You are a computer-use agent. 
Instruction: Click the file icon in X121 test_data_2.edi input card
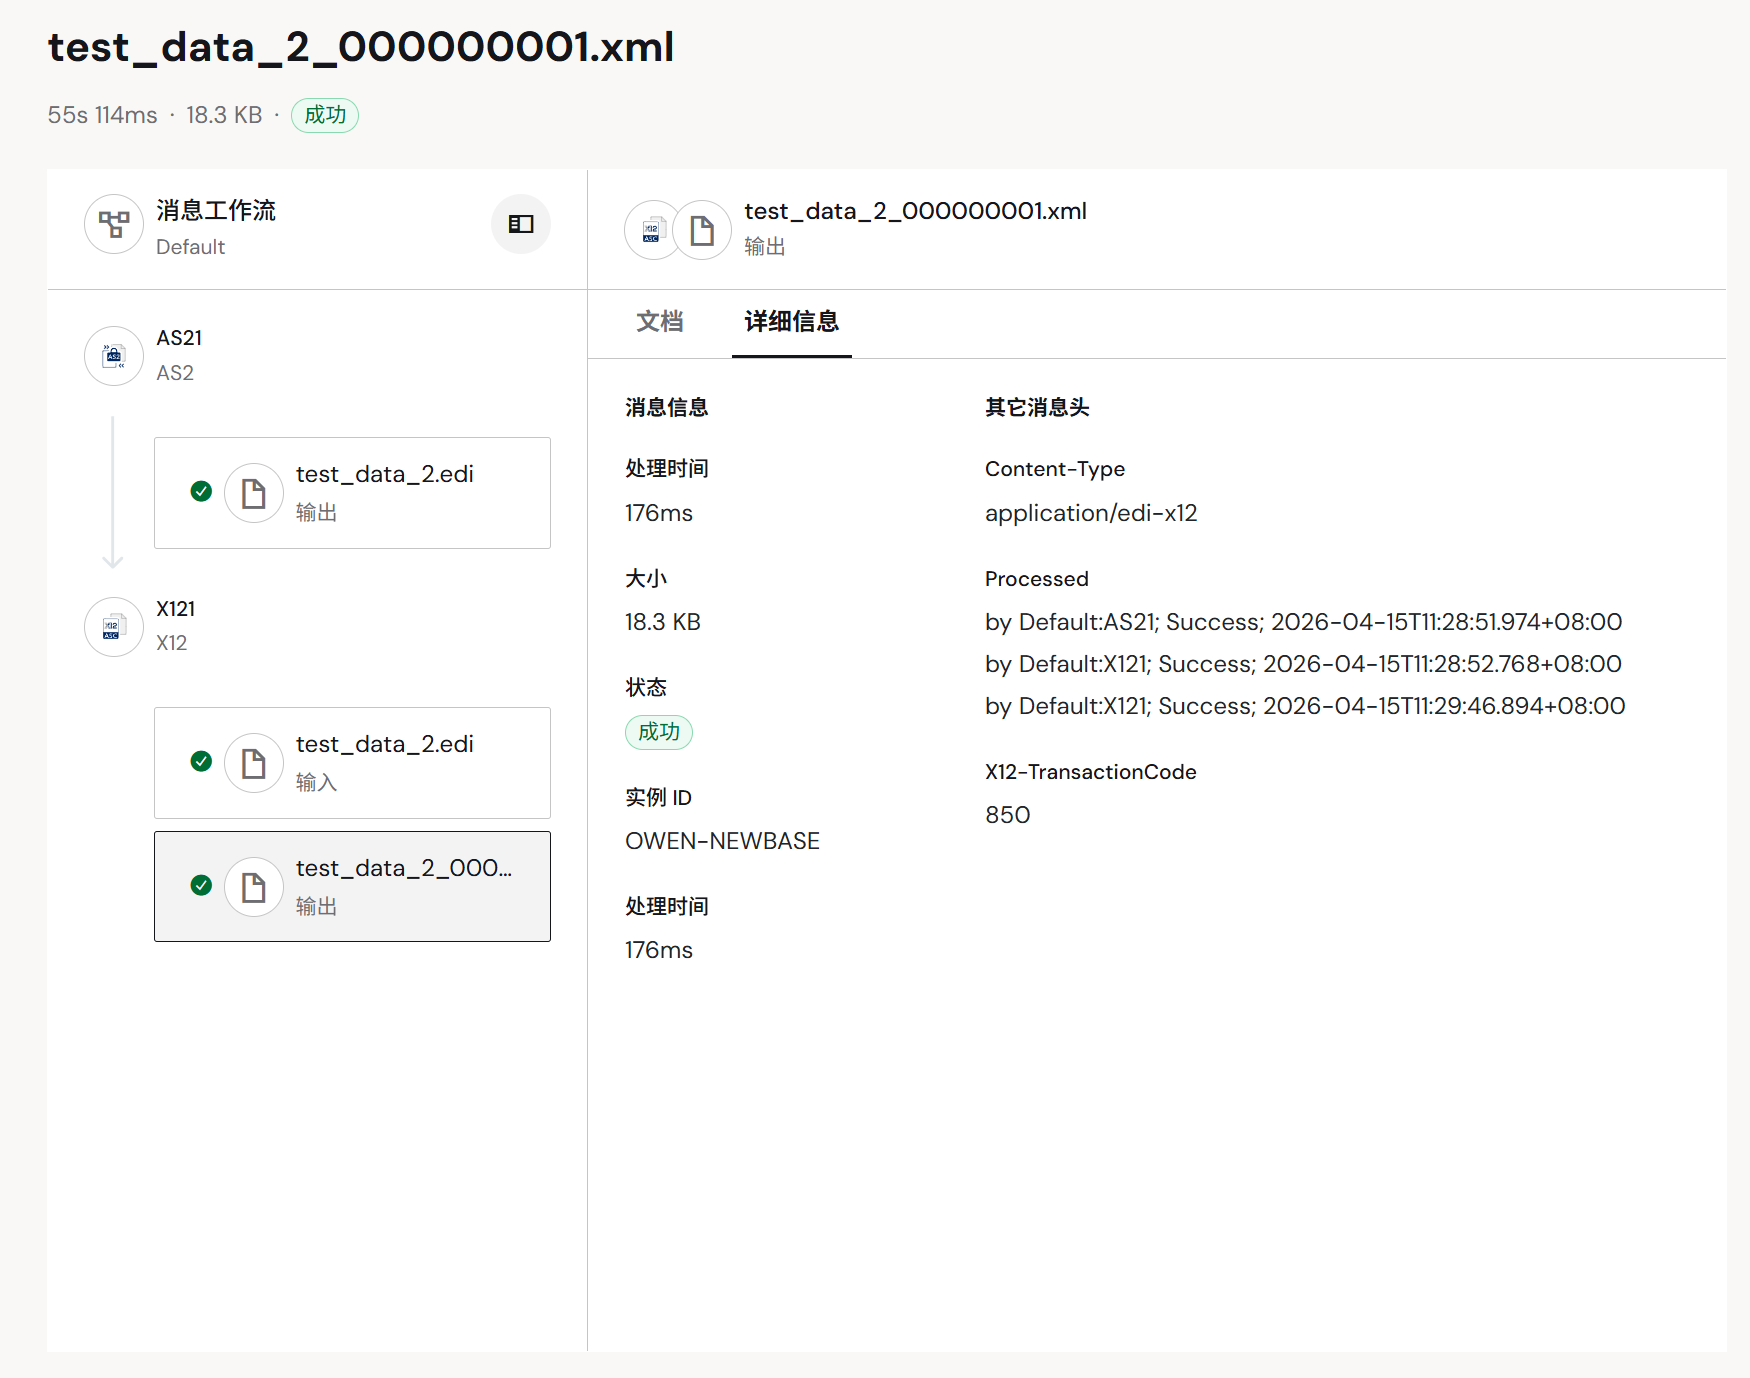pyautogui.click(x=254, y=764)
